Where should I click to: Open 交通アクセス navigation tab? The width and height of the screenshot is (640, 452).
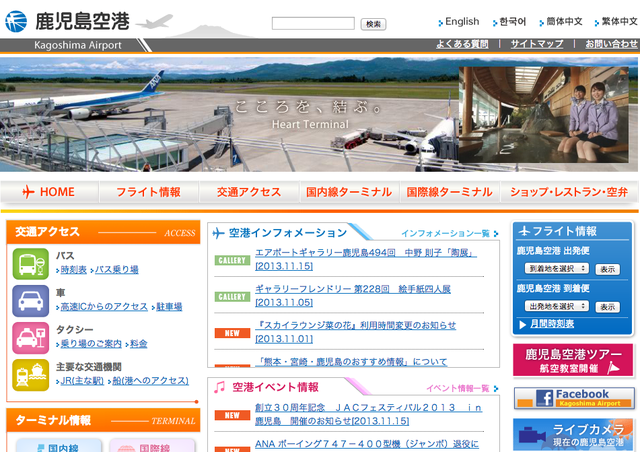[x=249, y=192]
